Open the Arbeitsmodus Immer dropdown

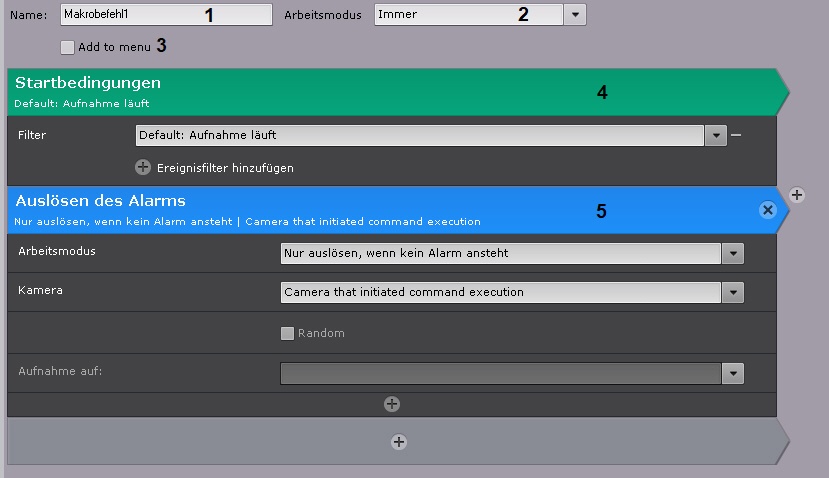tap(575, 15)
